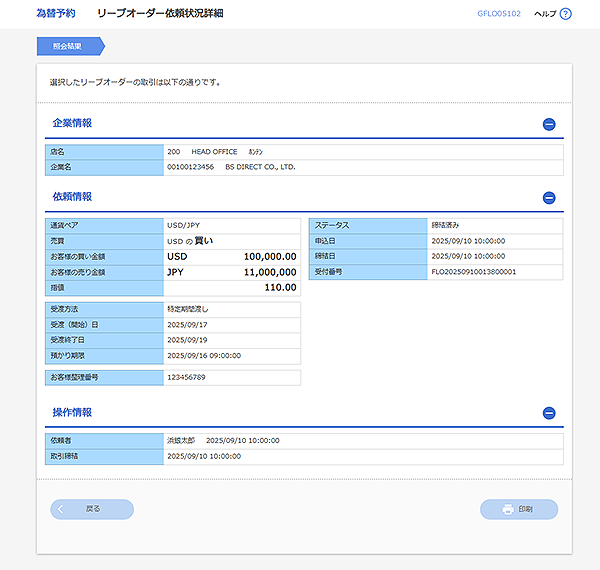Image resolution: width=600 pixels, height=570 pixels.
Task: Click the BS DIRECT CO., LTD. company name
Action: 260,167
